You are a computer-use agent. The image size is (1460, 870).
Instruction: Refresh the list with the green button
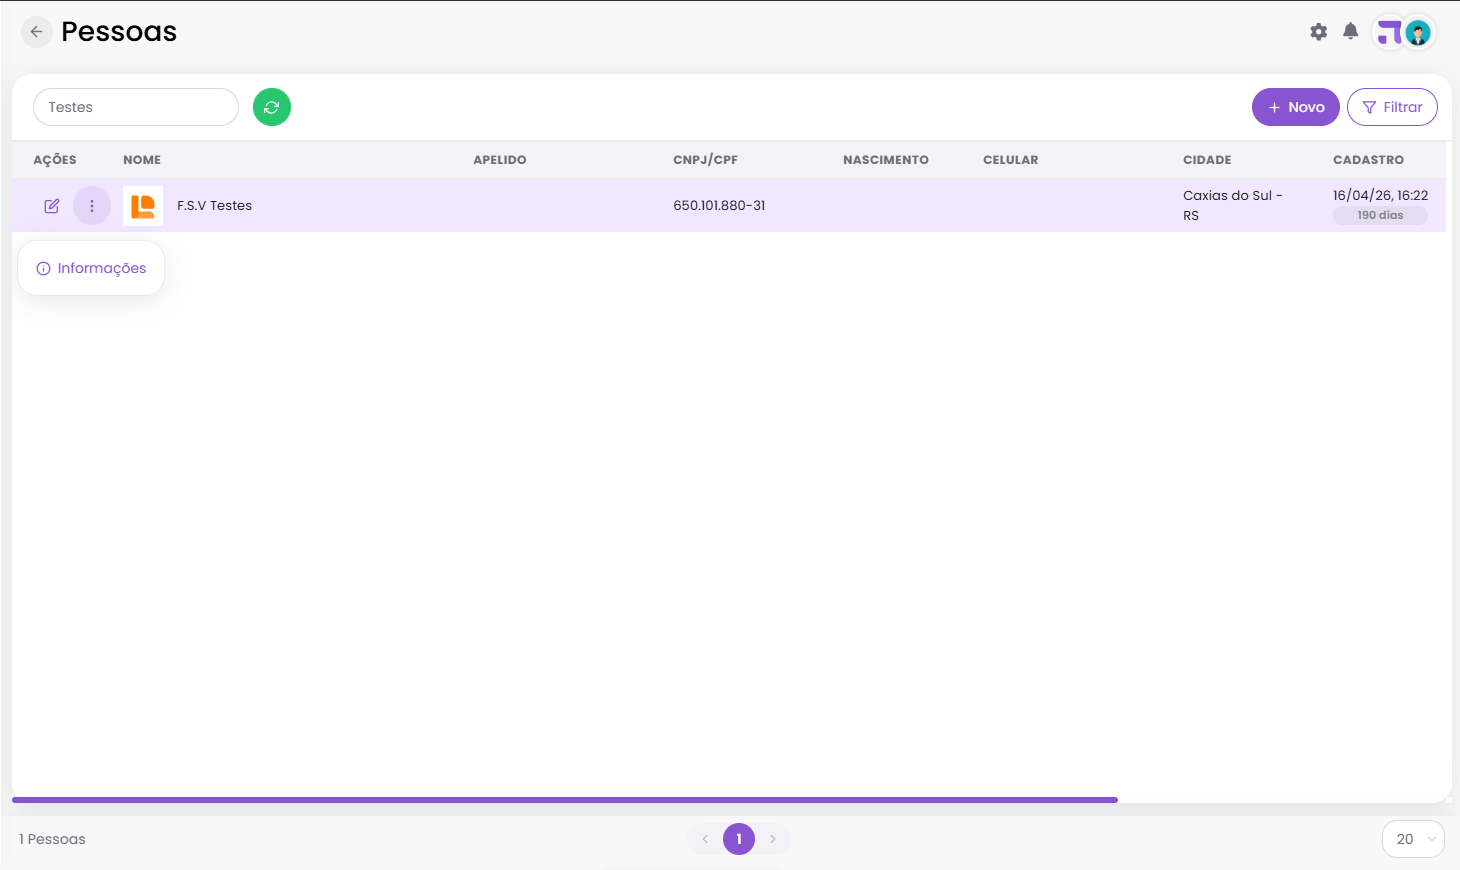pos(272,107)
